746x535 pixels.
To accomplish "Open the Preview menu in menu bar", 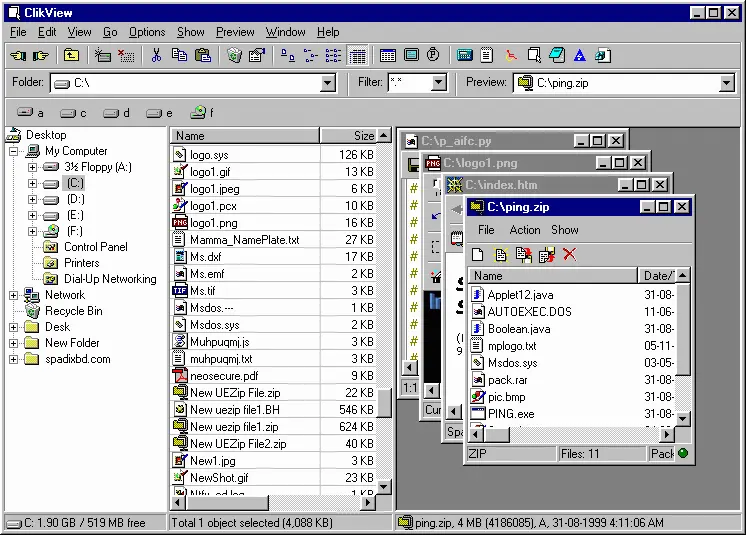I will [235, 32].
